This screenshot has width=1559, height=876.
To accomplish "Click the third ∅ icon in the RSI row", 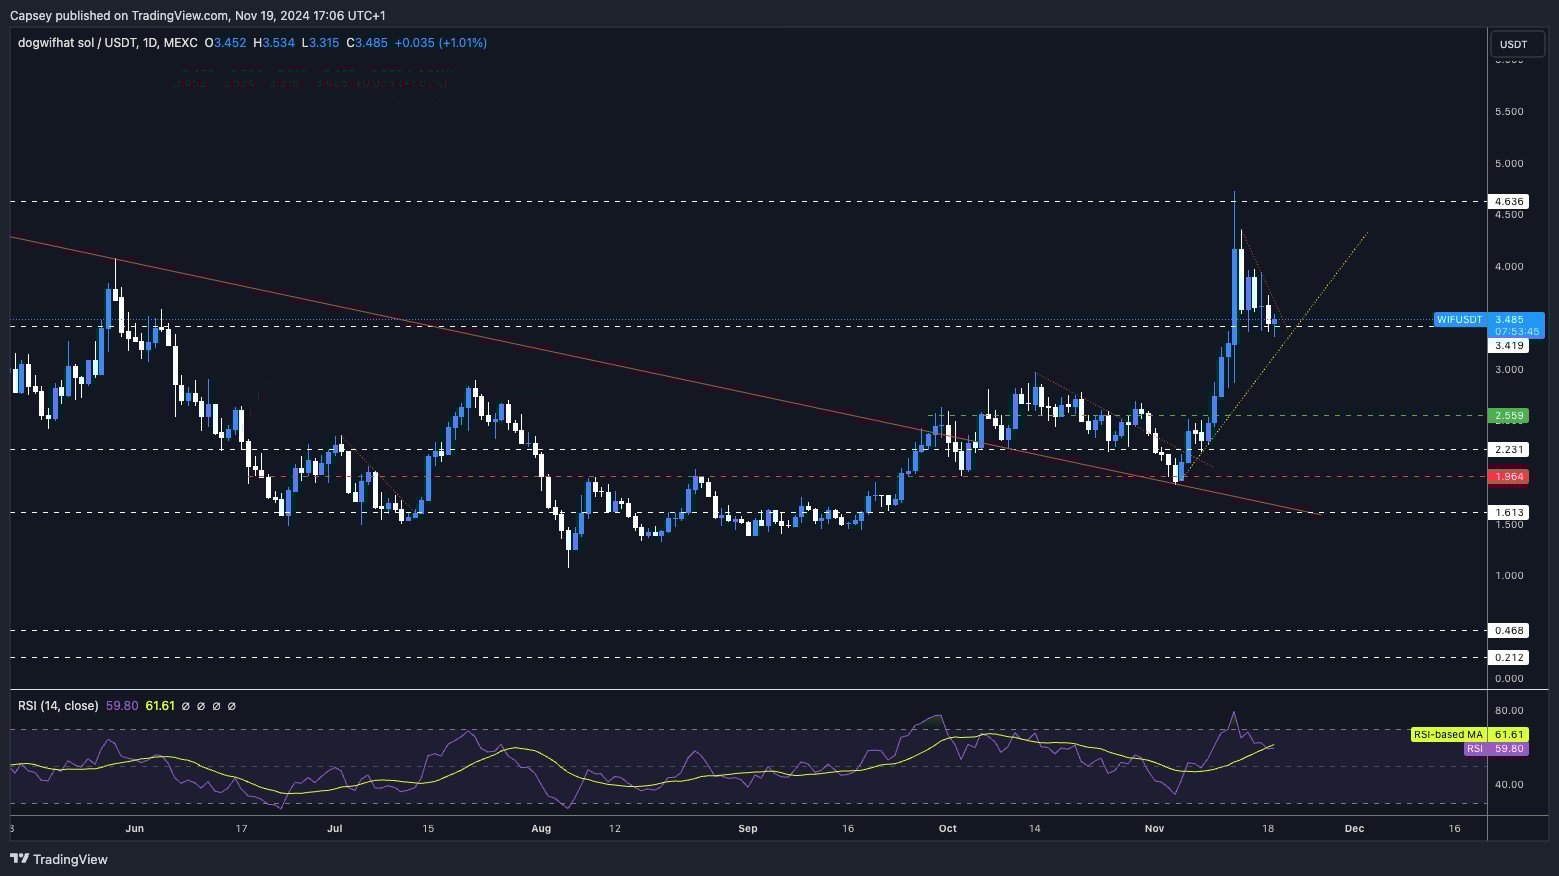I will (217, 706).
